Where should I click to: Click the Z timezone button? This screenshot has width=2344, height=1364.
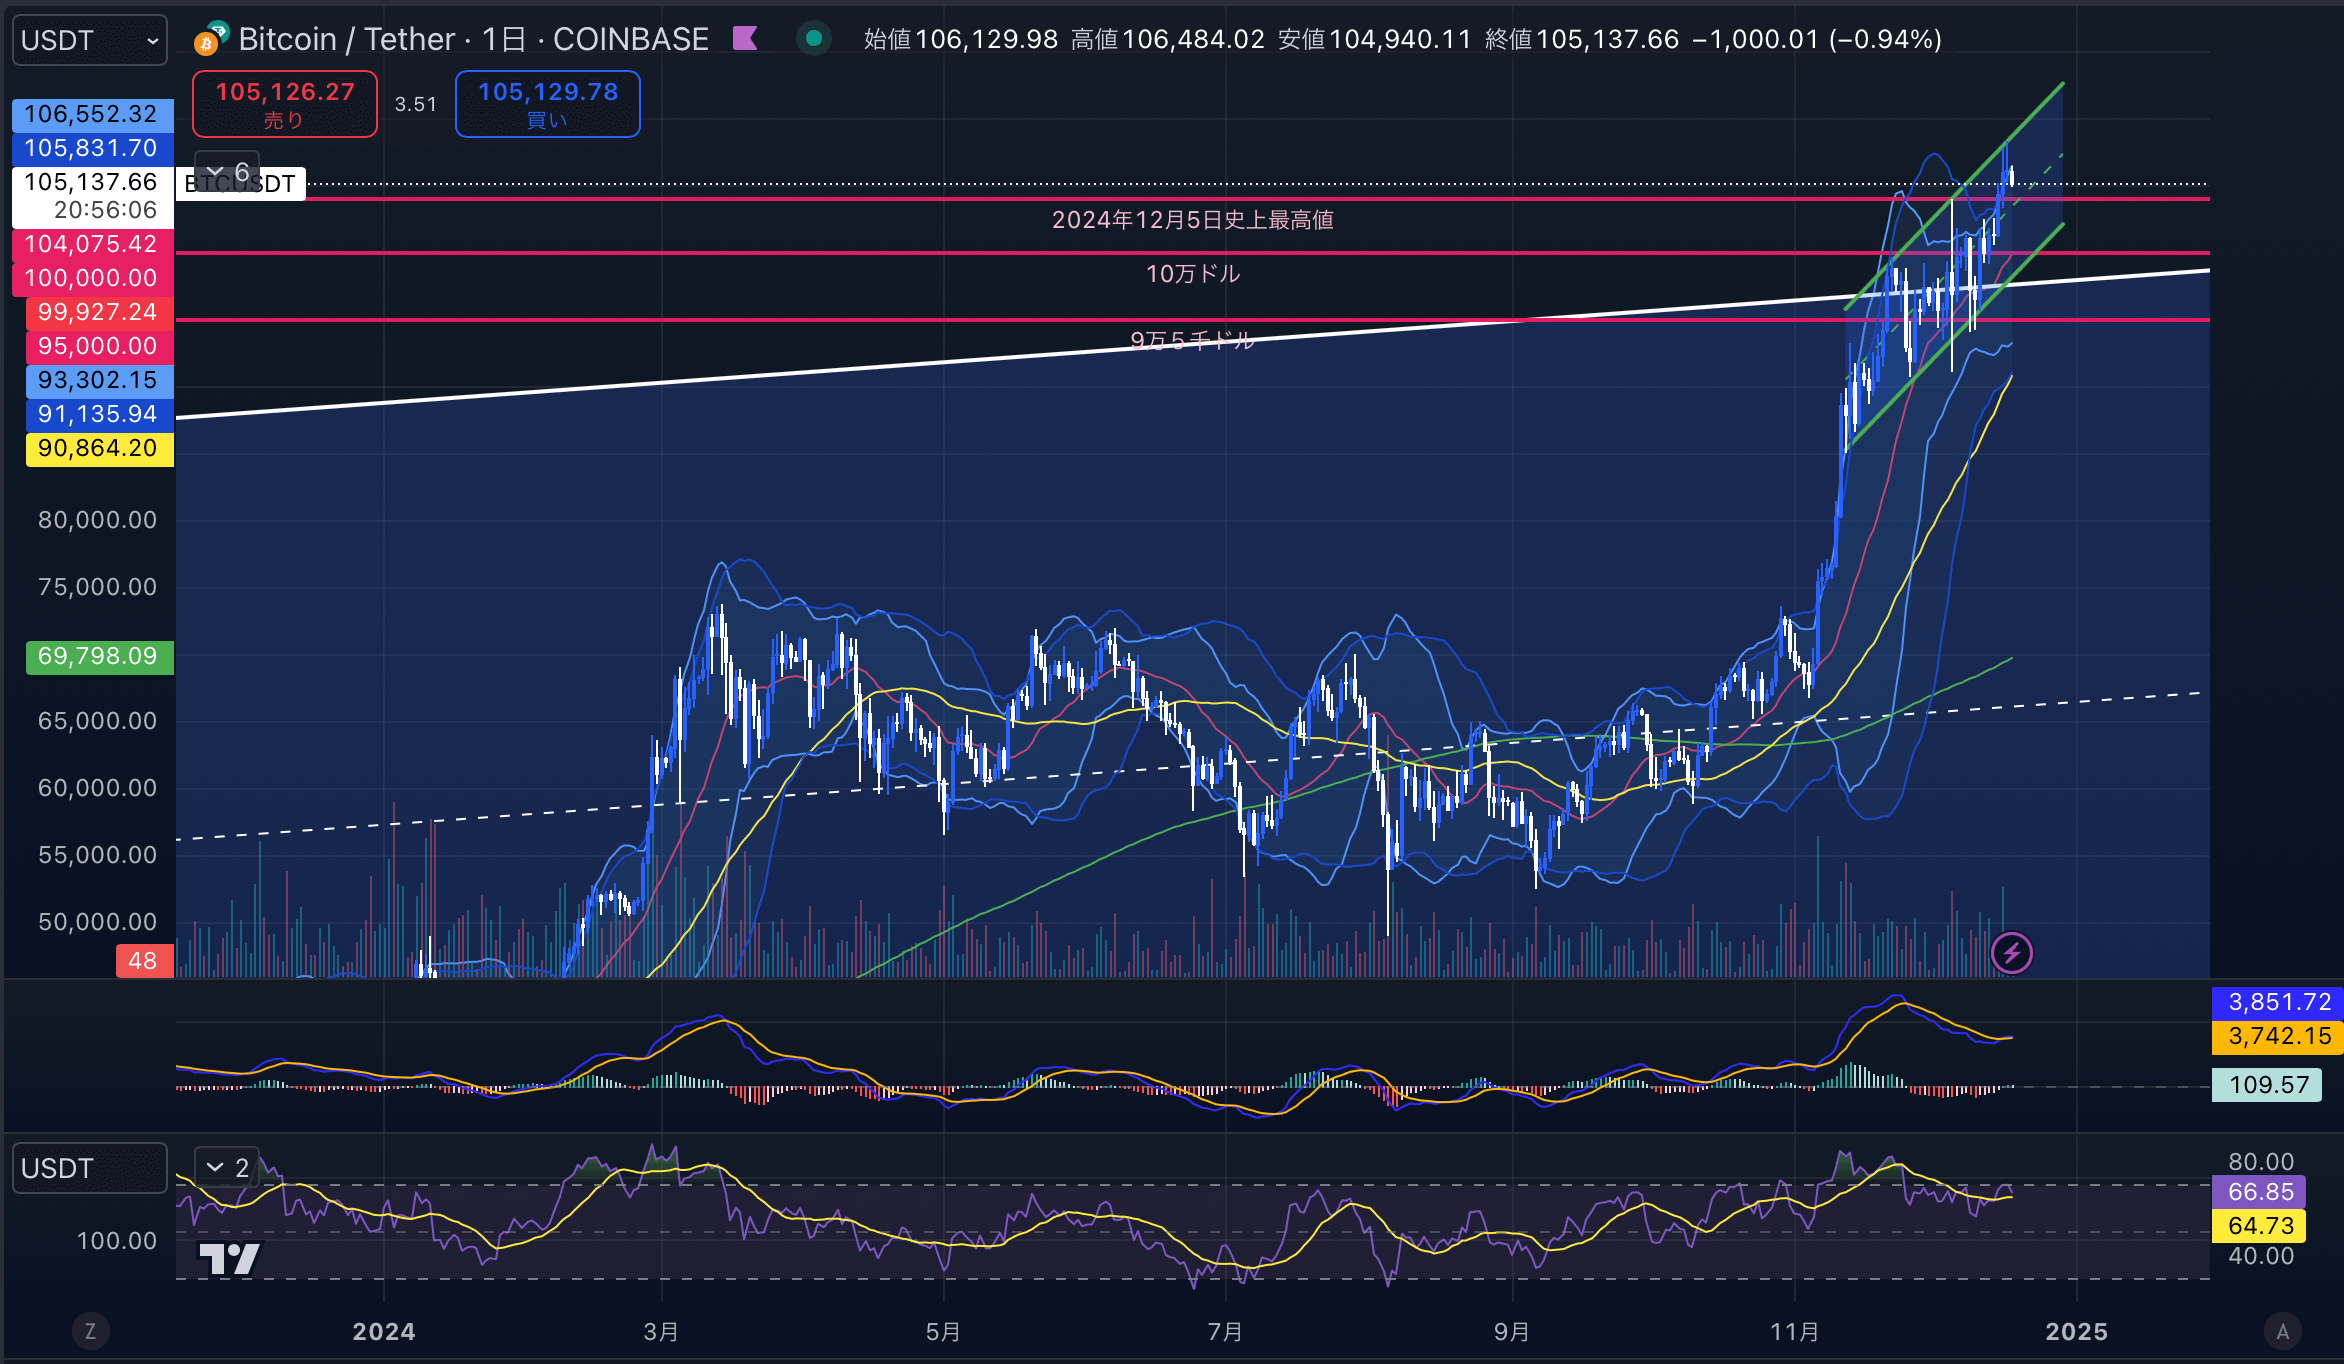90,1331
